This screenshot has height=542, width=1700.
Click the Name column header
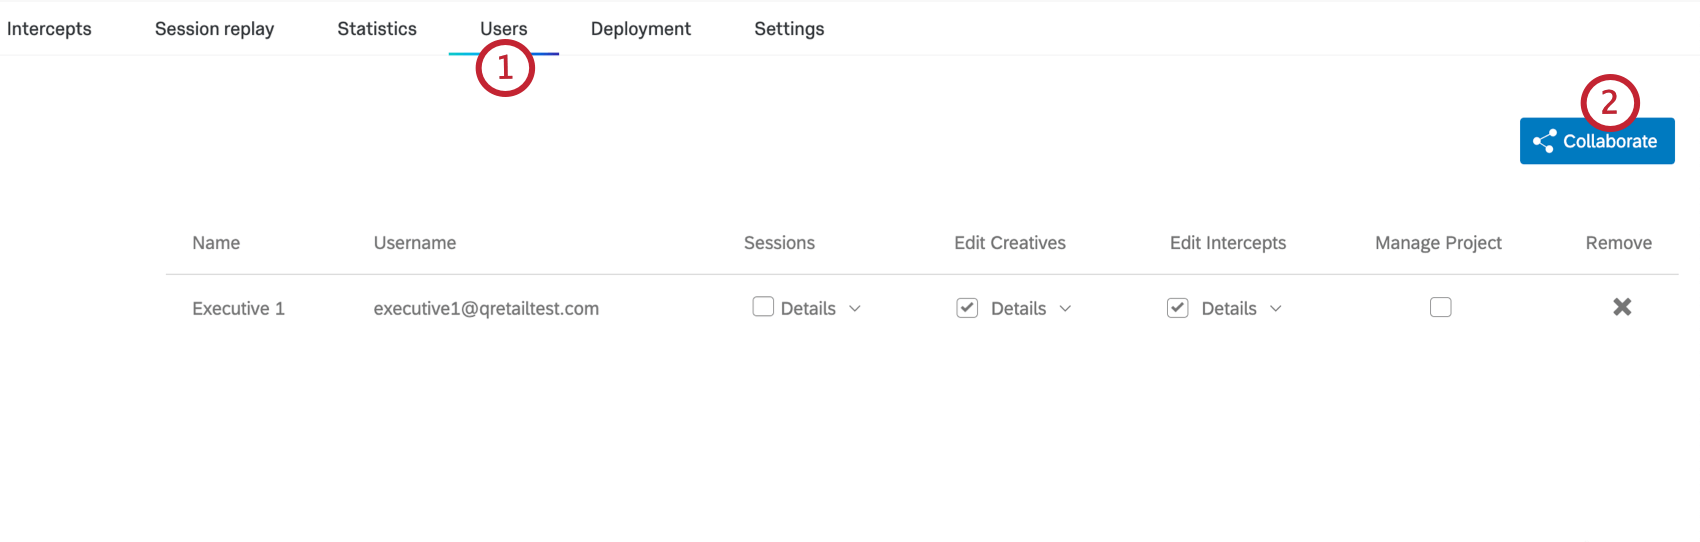216,243
